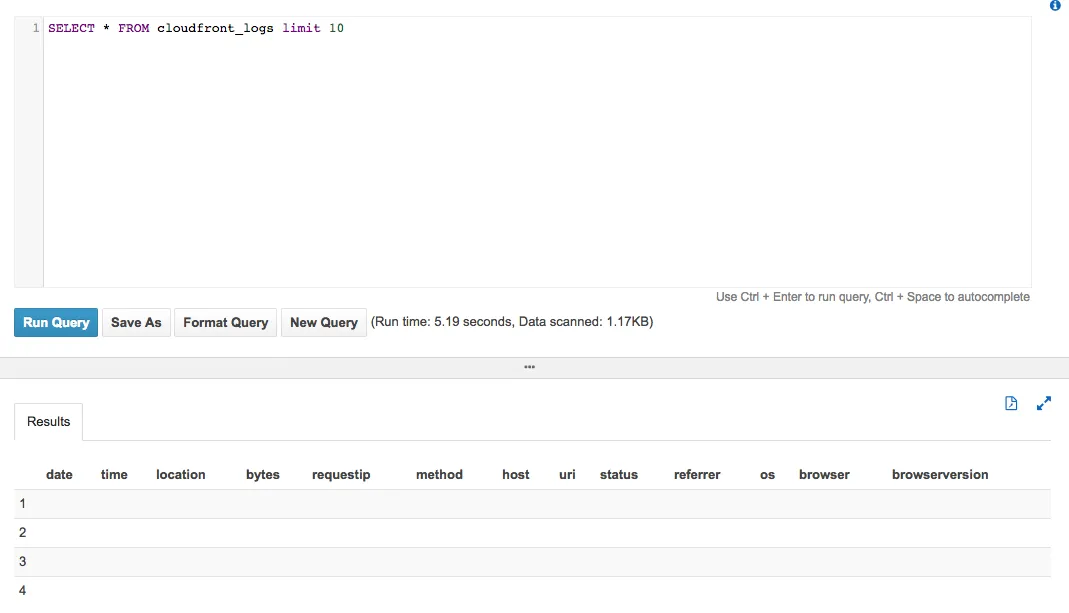The image size is (1069, 613).
Task: Click the three-dot pane divider handle
Action: (529, 367)
